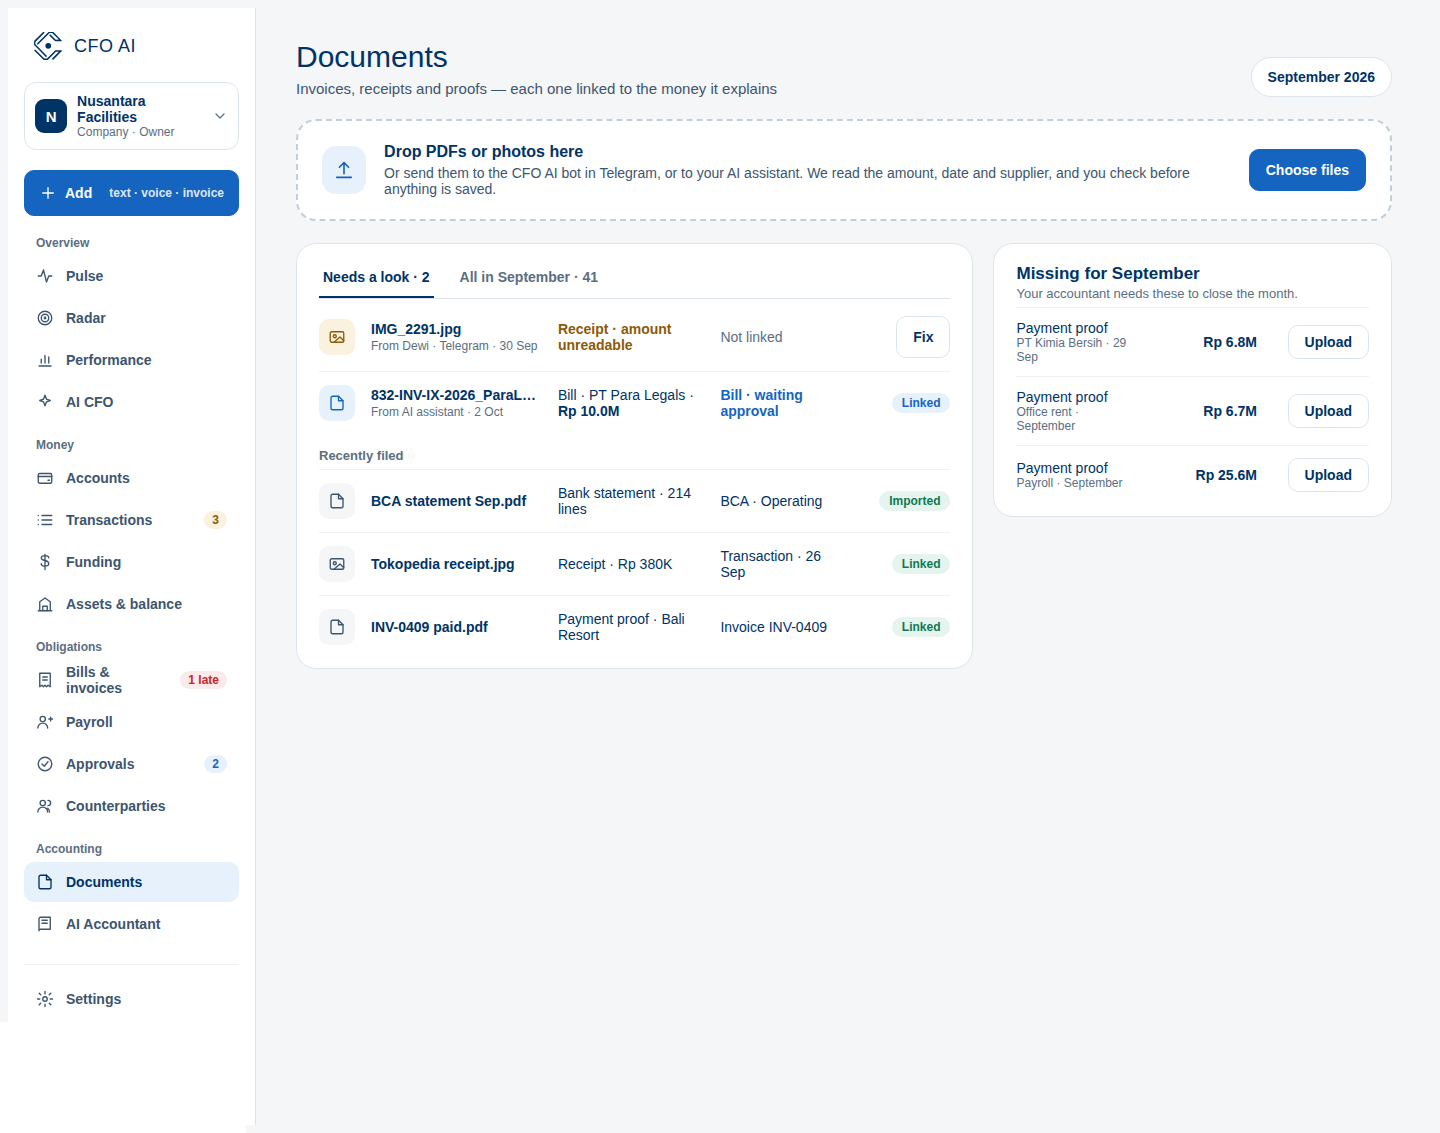Open the Transactions list icon
This screenshot has height=1133, width=1440.
click(x=45, y=520)
